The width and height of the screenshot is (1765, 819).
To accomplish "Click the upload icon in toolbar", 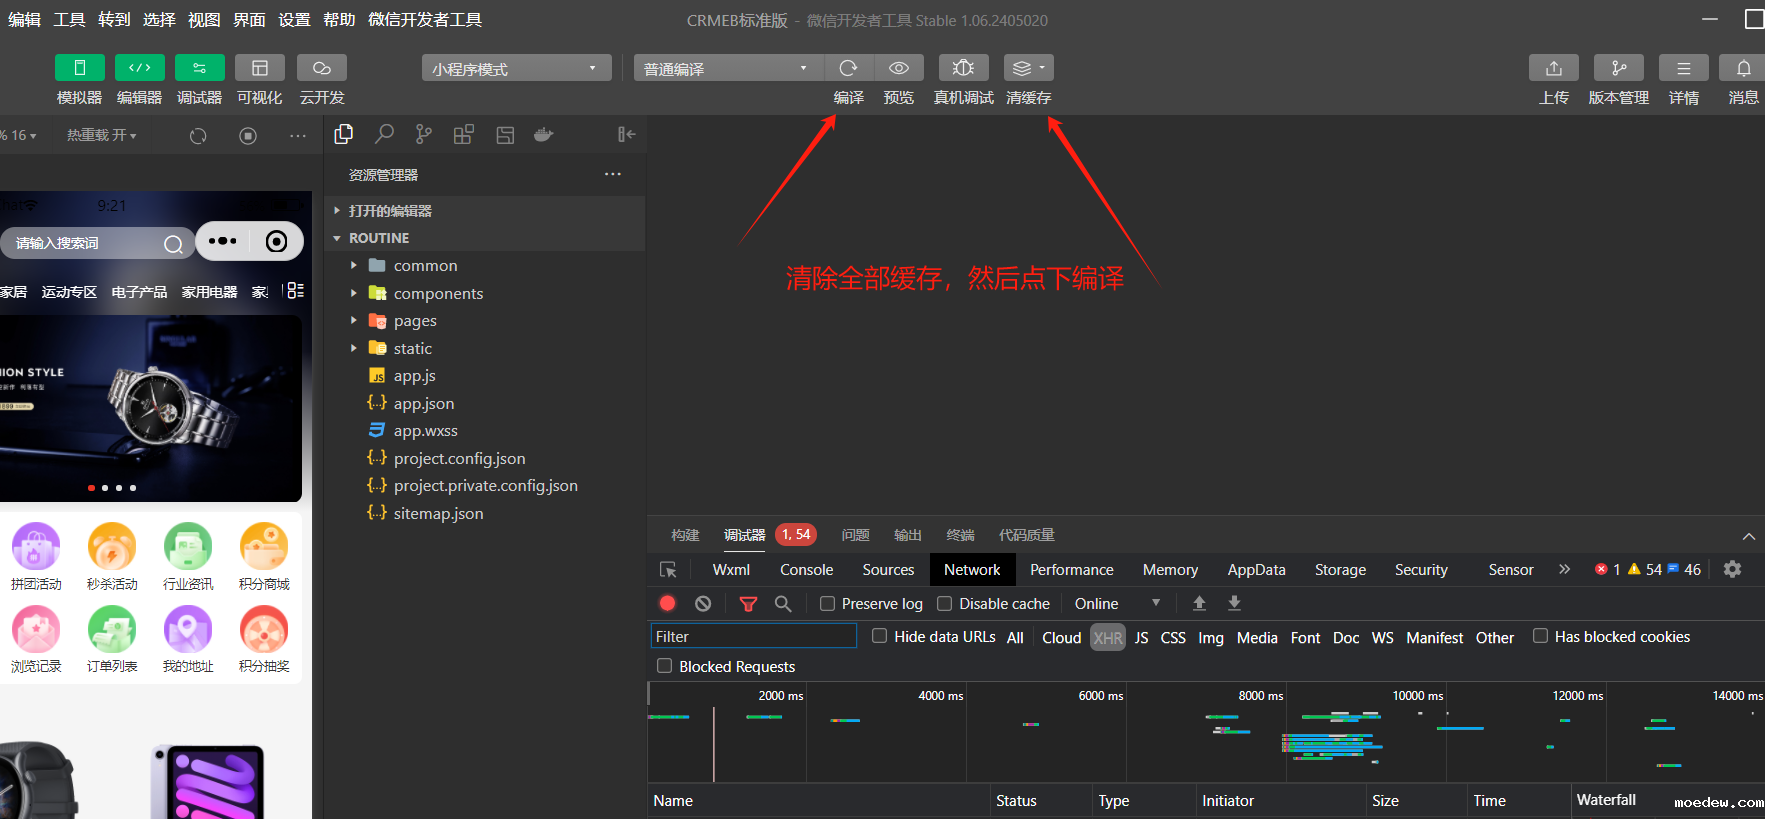I will click(x=1553, y=68).
